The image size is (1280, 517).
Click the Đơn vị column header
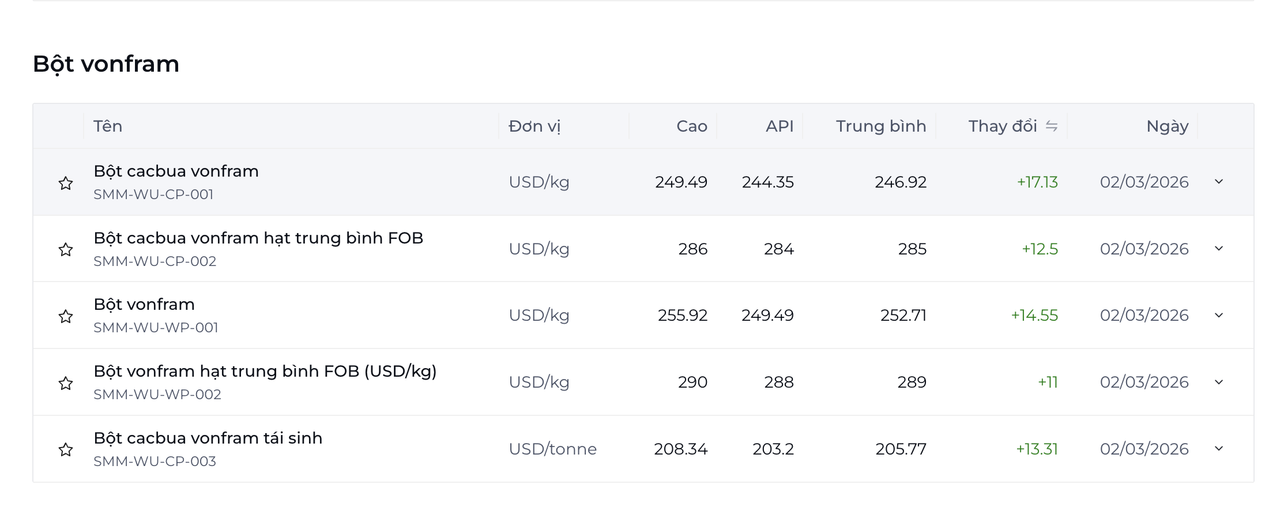coord(535,126)
